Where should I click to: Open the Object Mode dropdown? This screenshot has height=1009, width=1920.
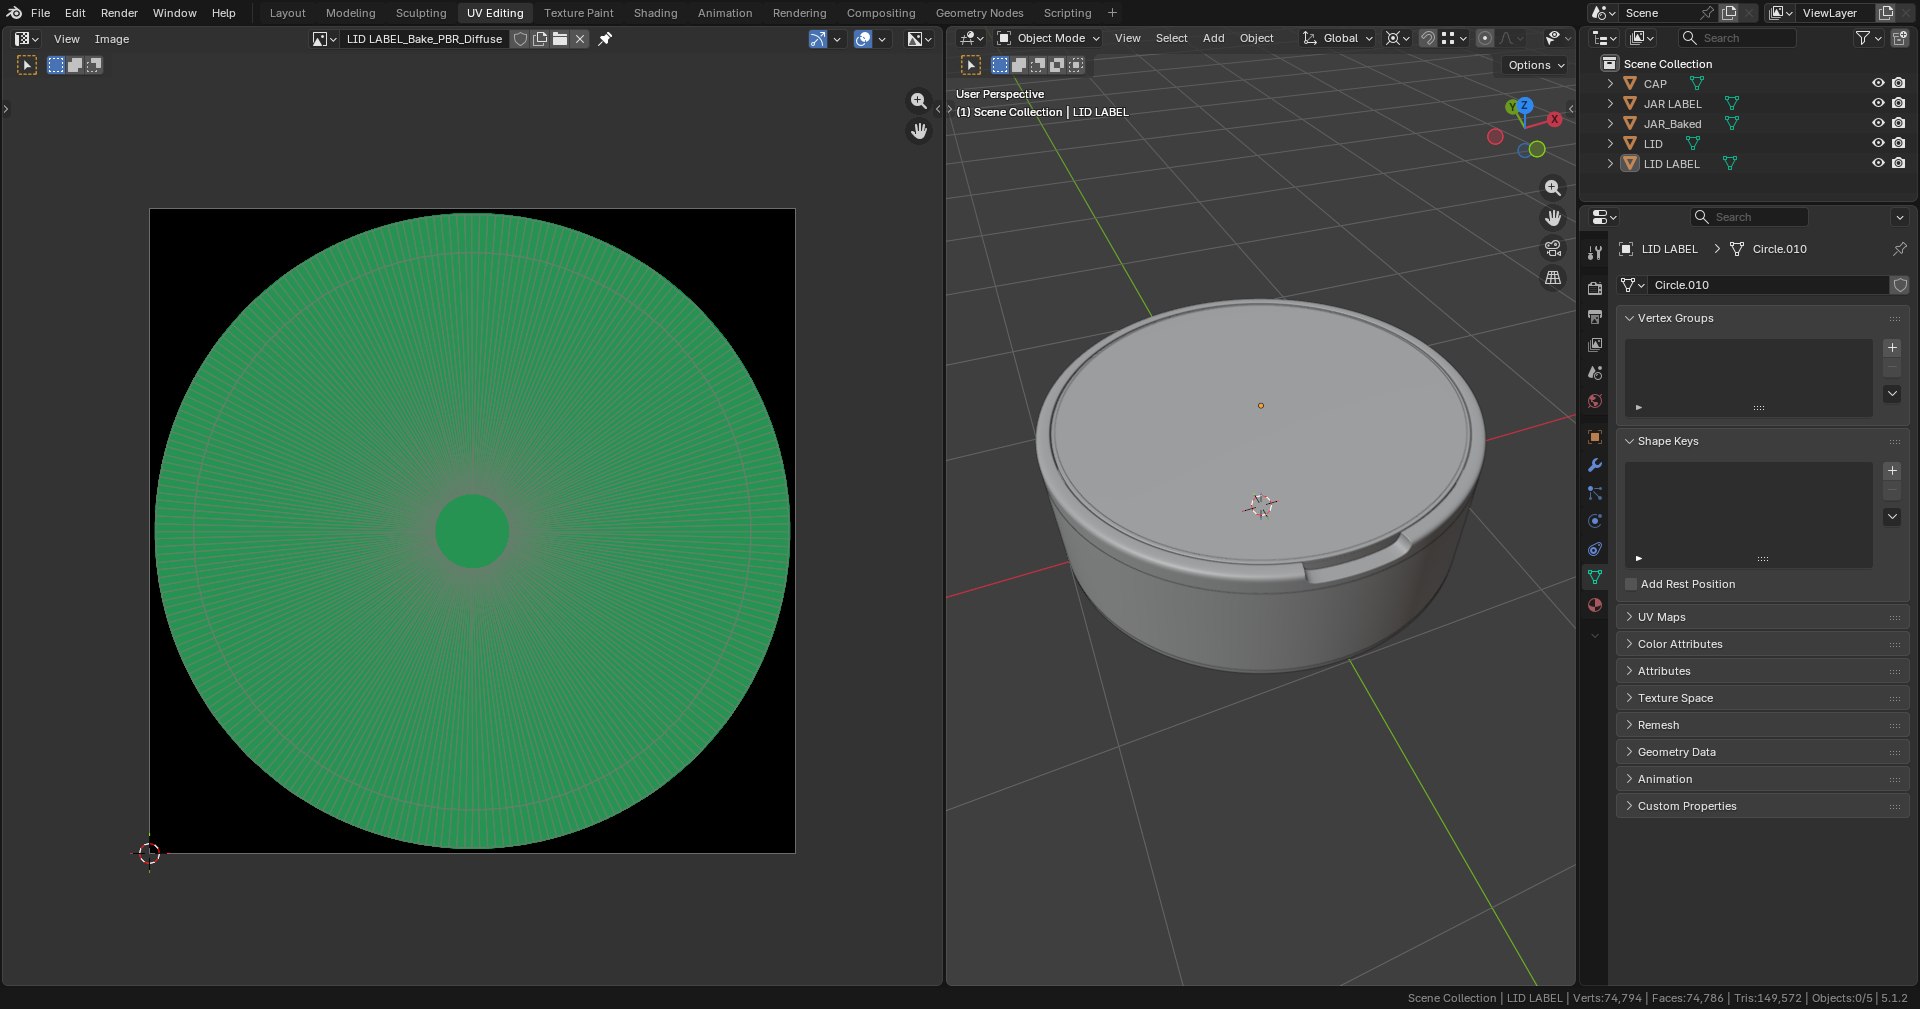click(x=1047, y=38)
